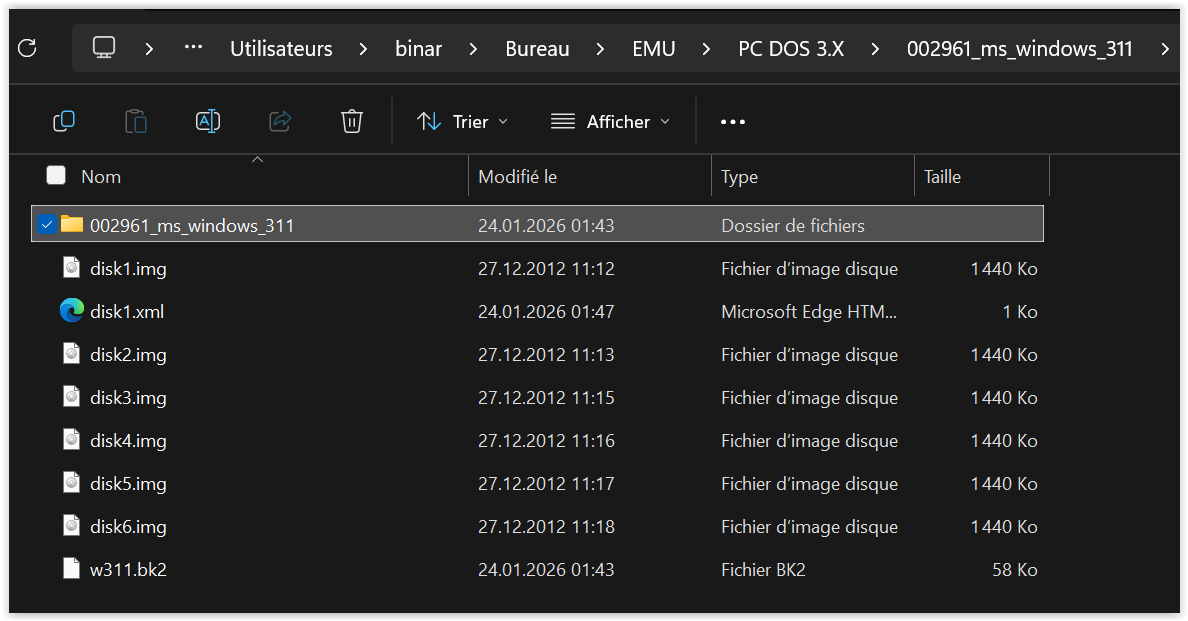Uncheck the 002961_ms_windows_311 folder checkbox

(46, 225)
